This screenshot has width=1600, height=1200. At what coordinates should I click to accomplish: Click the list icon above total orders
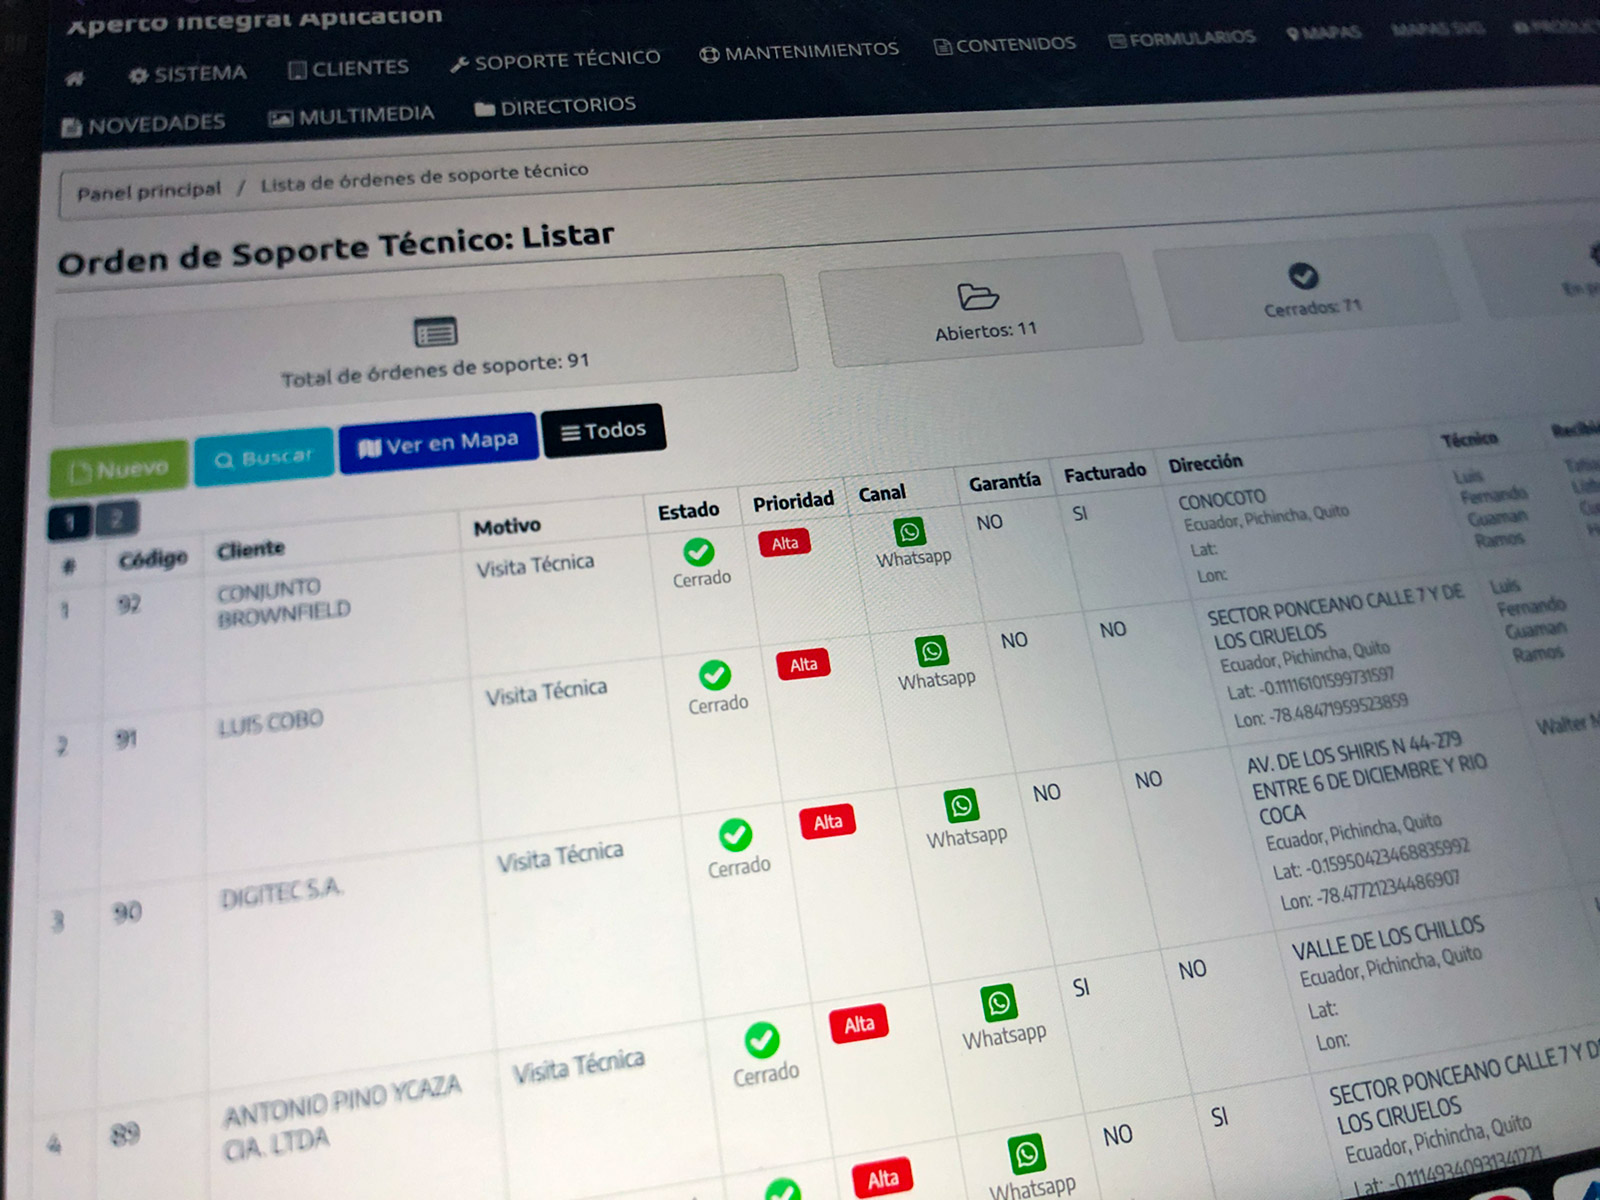coord(435,332)
